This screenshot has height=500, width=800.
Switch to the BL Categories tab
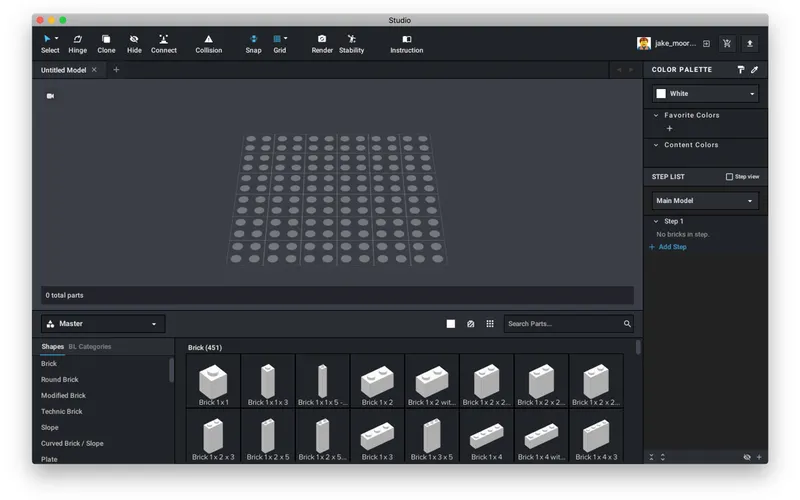[90, 347]
